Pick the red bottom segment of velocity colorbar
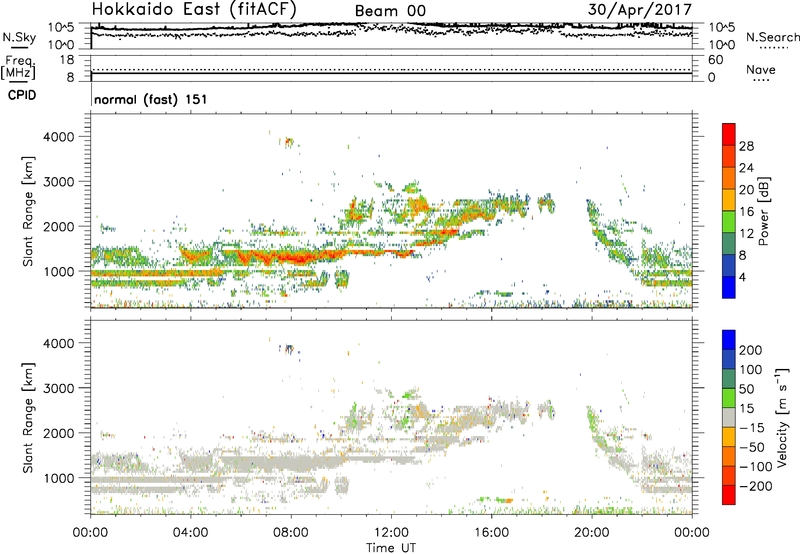Image resolution: width=800 pixels, height=554 pixels. click(x=729, y=495)
